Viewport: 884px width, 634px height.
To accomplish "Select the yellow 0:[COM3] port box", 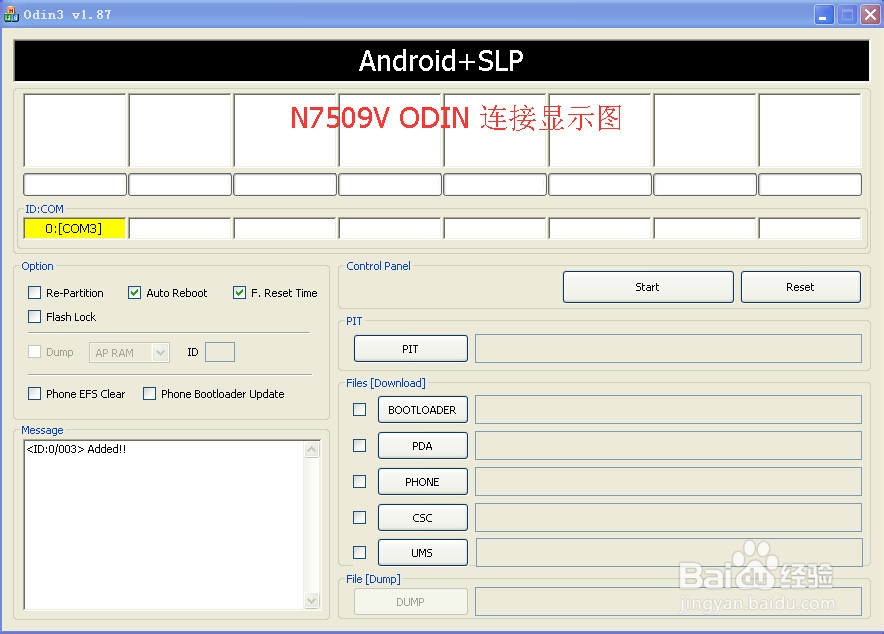I will tap(74, 228).
